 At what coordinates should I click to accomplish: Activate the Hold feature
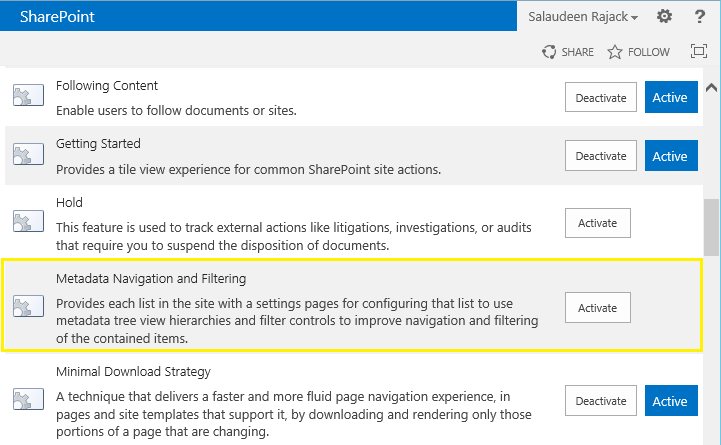(598, 223)
